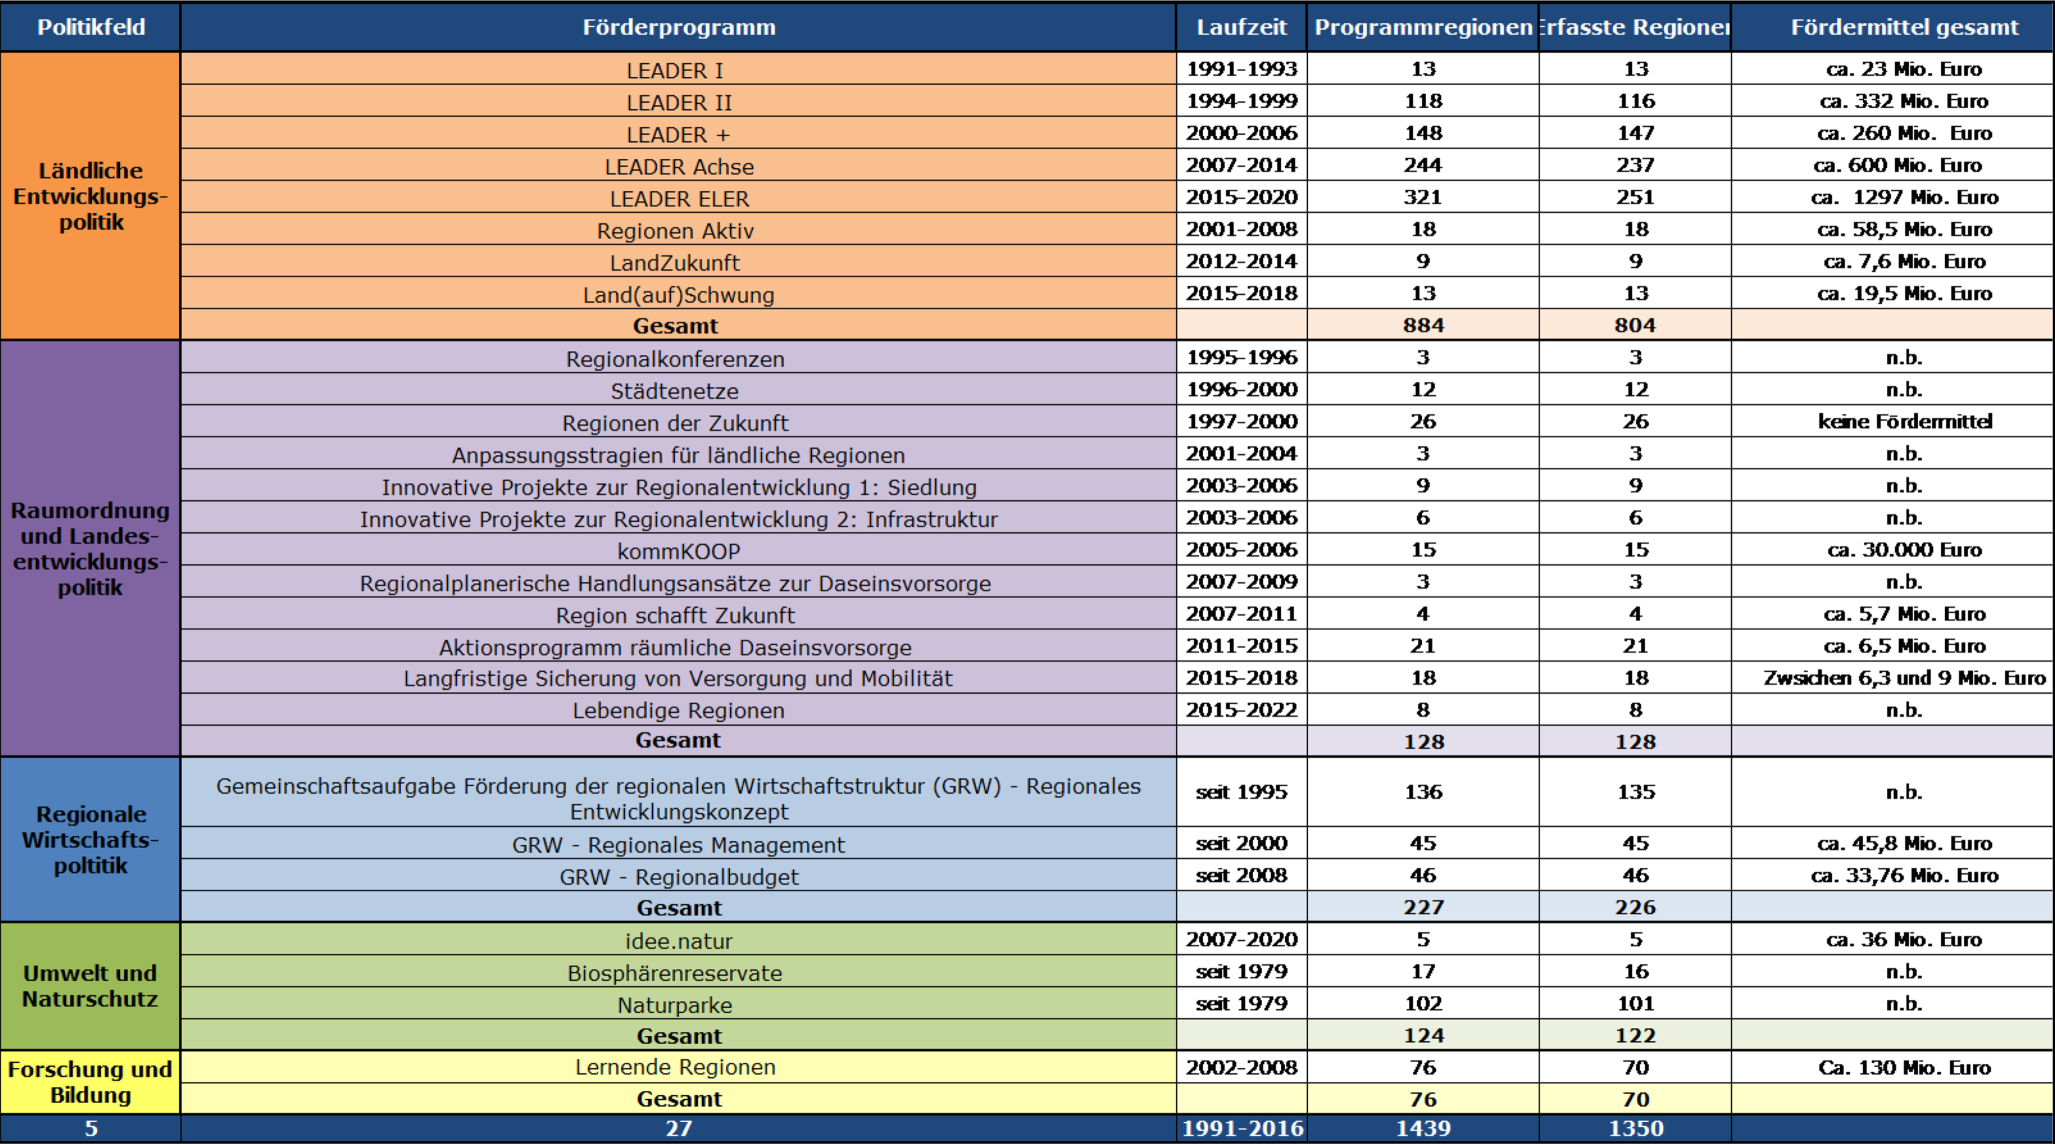Image resolution: width=2055 pixels, height=1144 pixels.
Task: Select the Regionale Wirtschaftspolitik category cell
Action: (x=91, y=839)
